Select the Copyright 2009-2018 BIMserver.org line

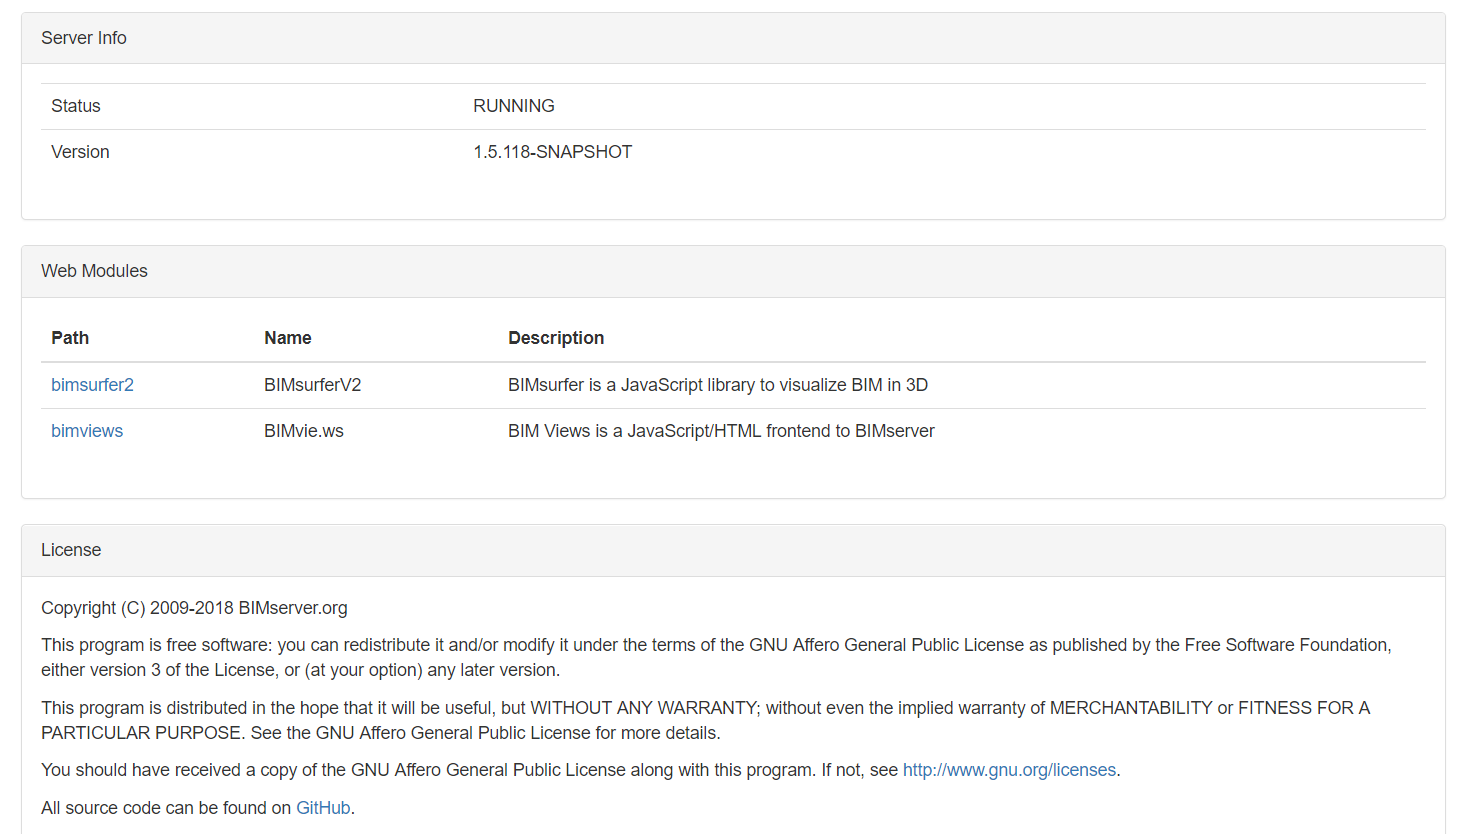(x=194, y=608)
